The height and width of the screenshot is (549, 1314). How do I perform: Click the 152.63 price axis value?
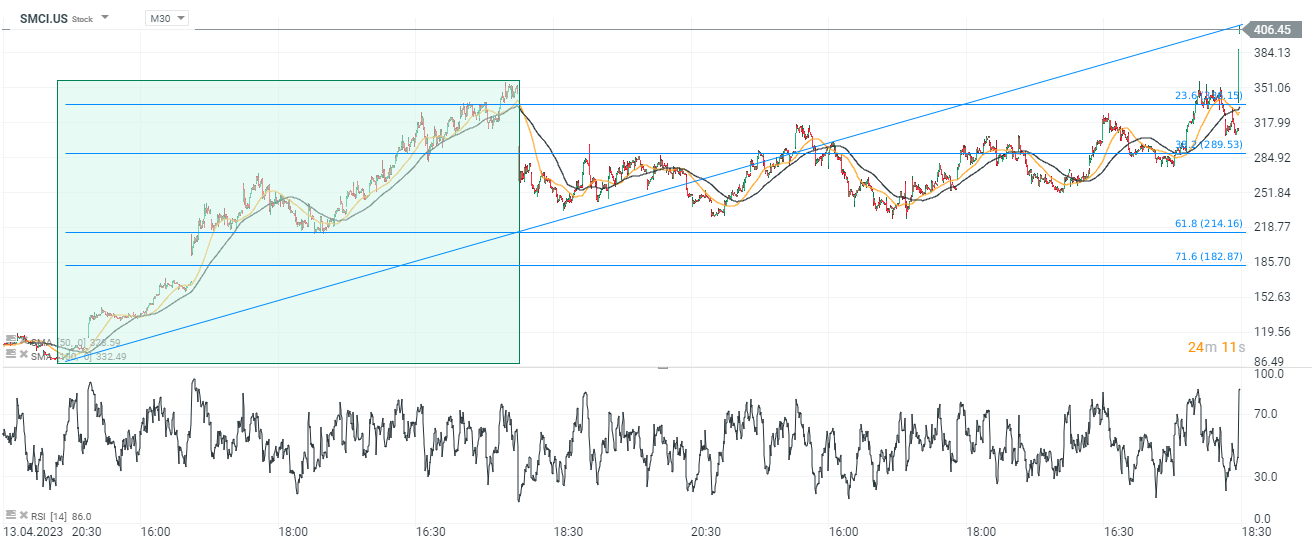point(1272,296)
